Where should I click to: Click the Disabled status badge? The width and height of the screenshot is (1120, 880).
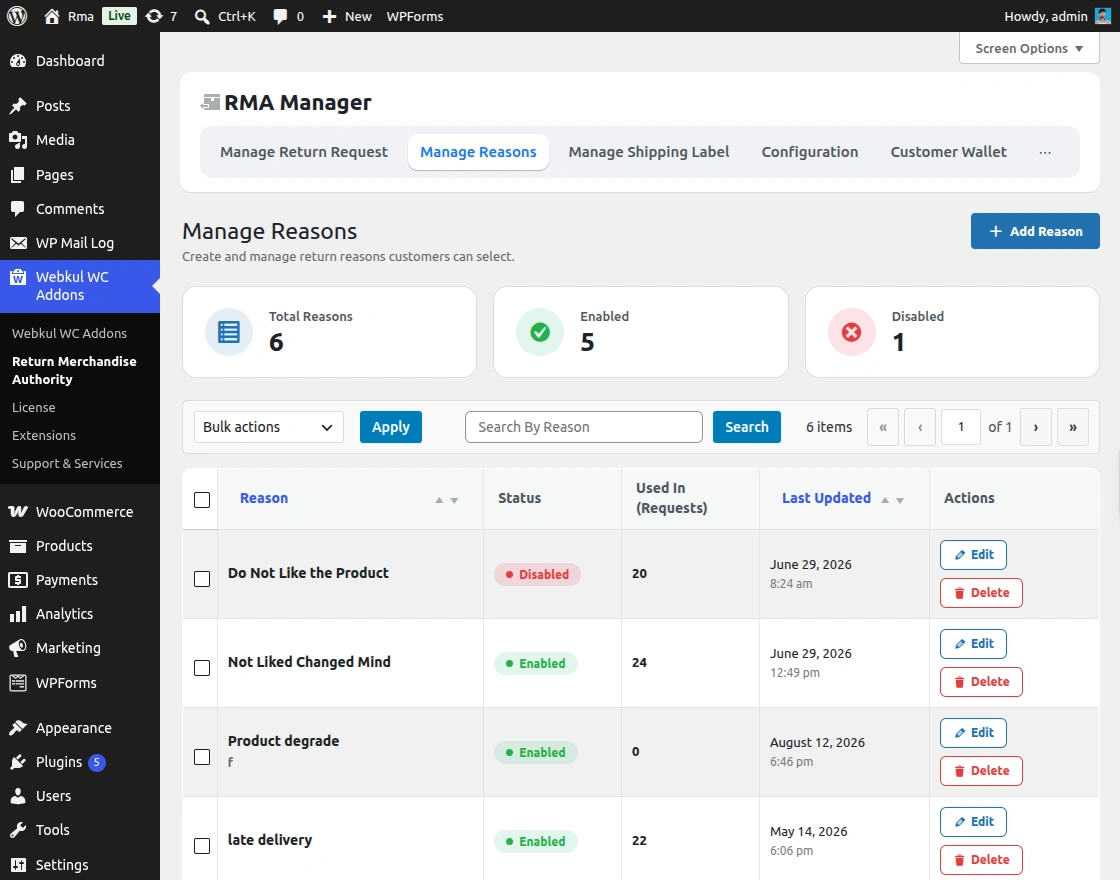[x=537, y=574]
